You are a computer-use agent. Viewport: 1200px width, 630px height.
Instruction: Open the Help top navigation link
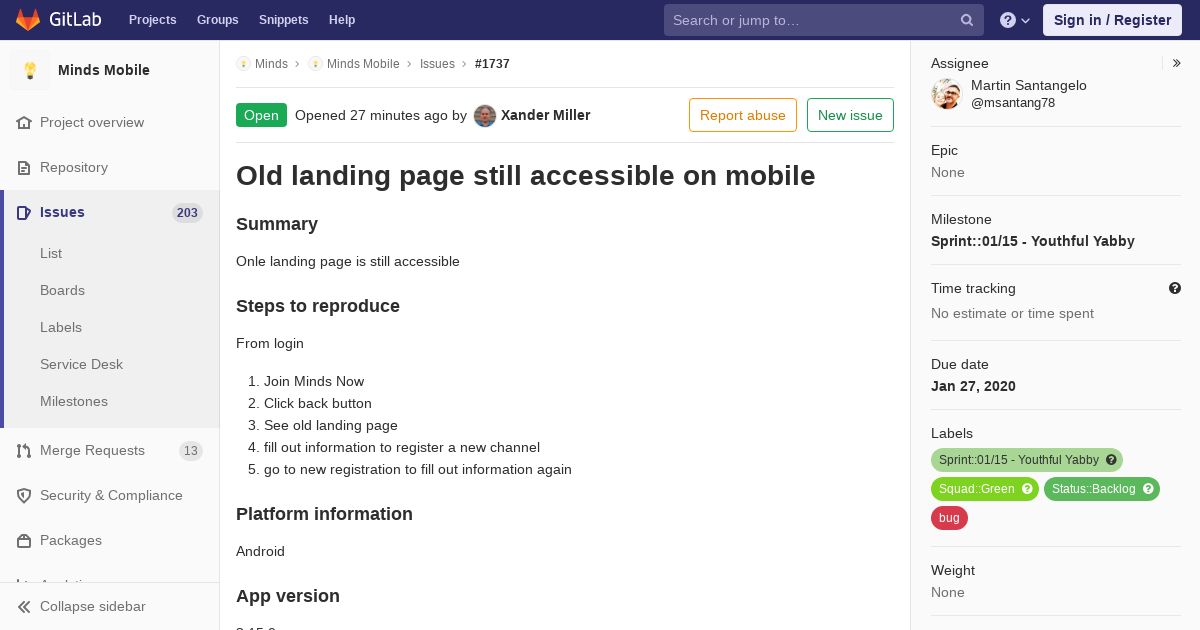point(342,20)
